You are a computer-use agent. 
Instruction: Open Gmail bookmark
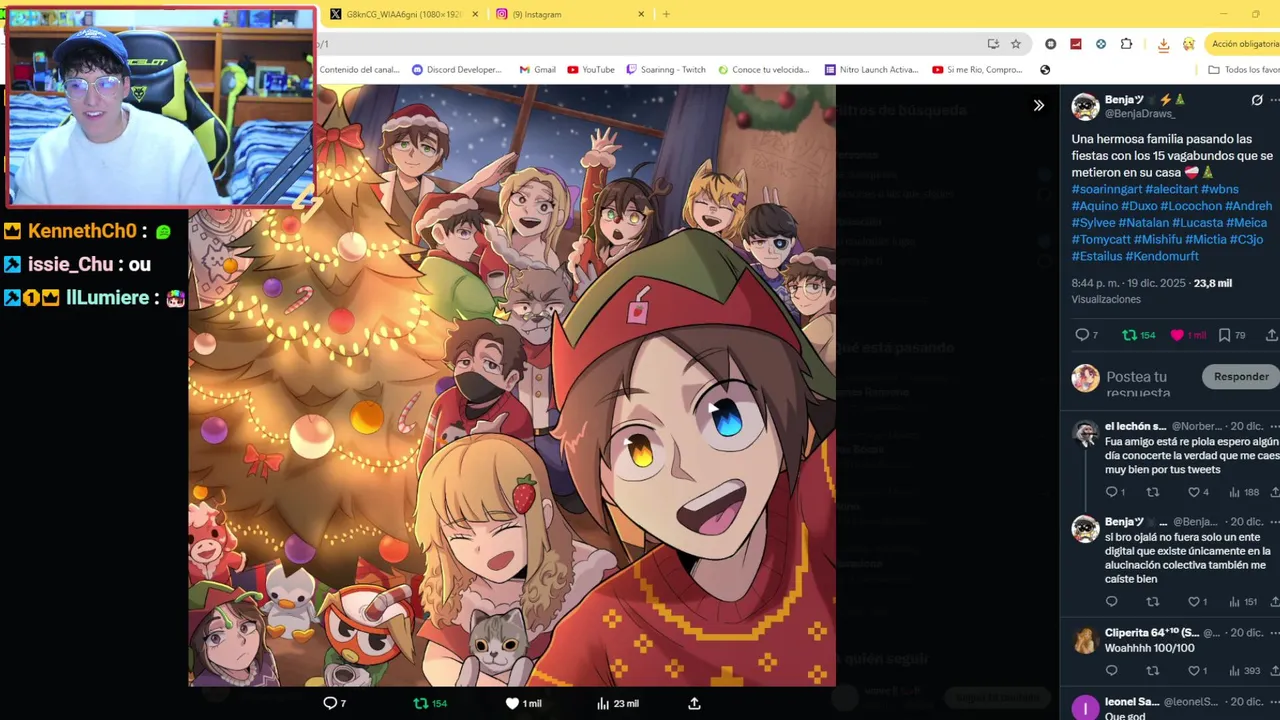[x=537, y=70]
